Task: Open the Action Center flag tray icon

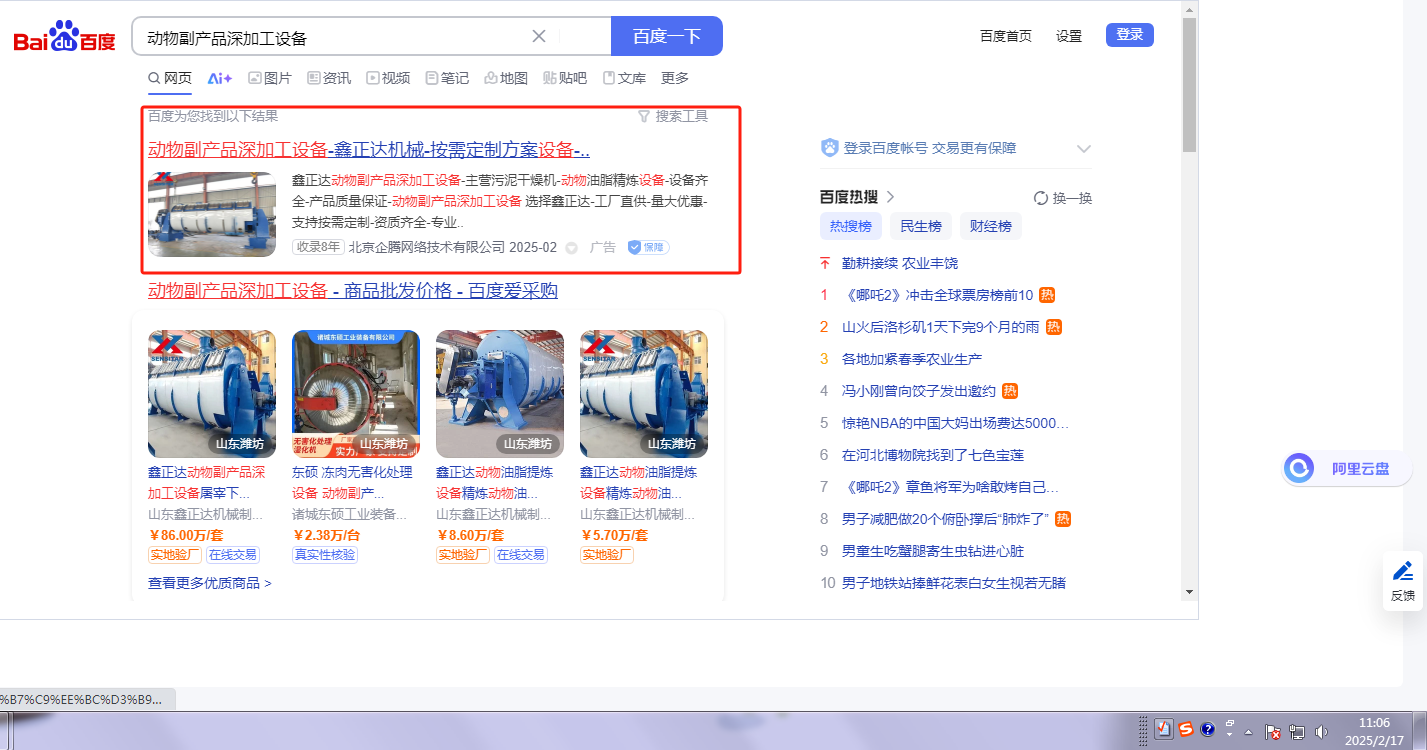Action: (x=1273, y=731)
